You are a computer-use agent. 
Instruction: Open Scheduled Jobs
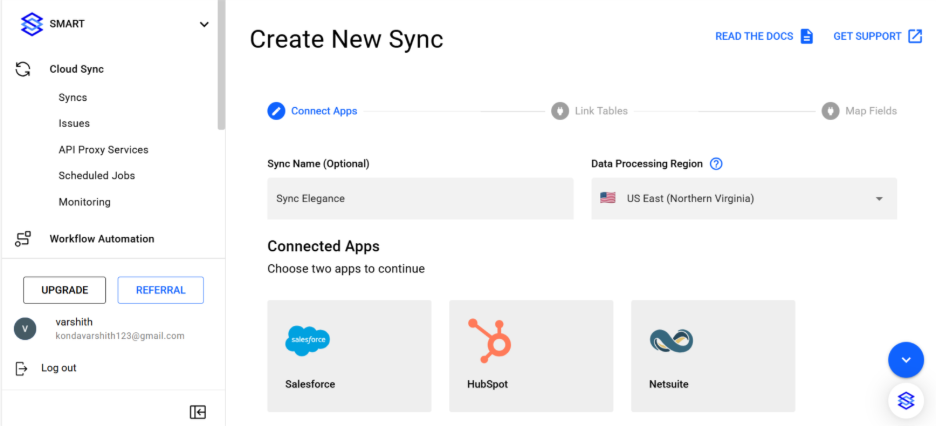[x=97, y=176]
